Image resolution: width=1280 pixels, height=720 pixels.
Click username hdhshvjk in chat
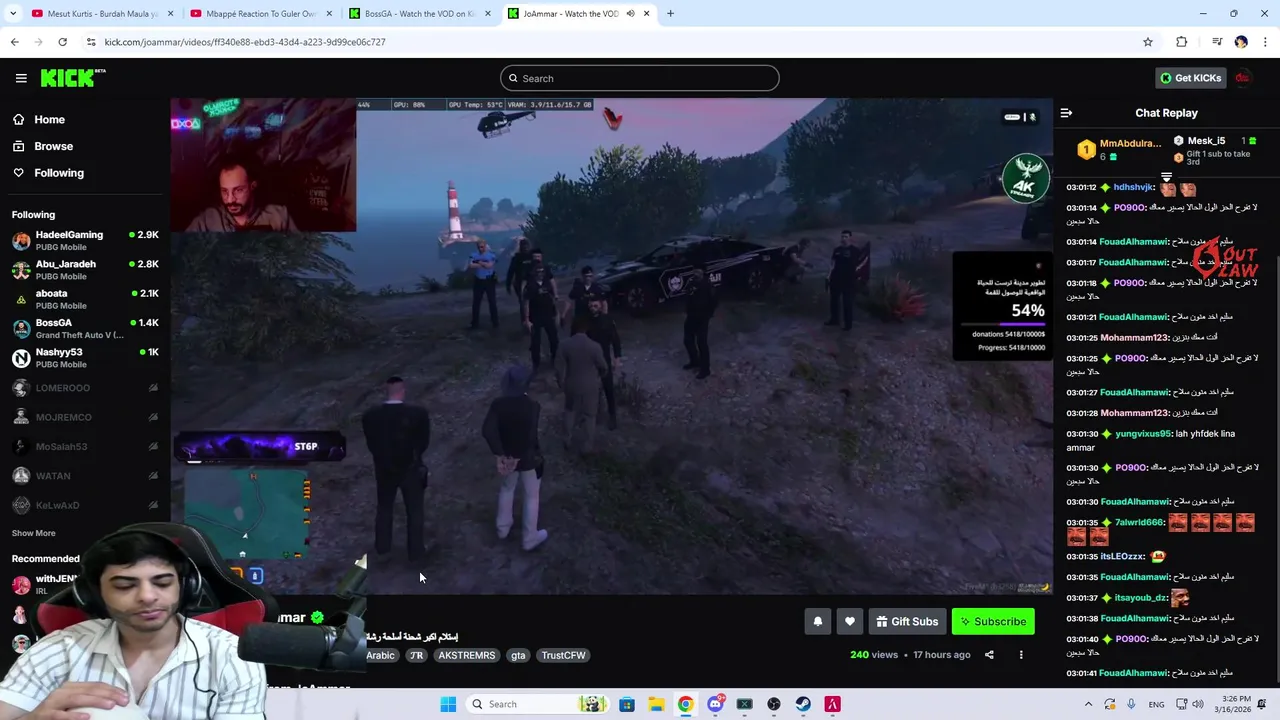pyautogui.click(x=1134, y=187)
